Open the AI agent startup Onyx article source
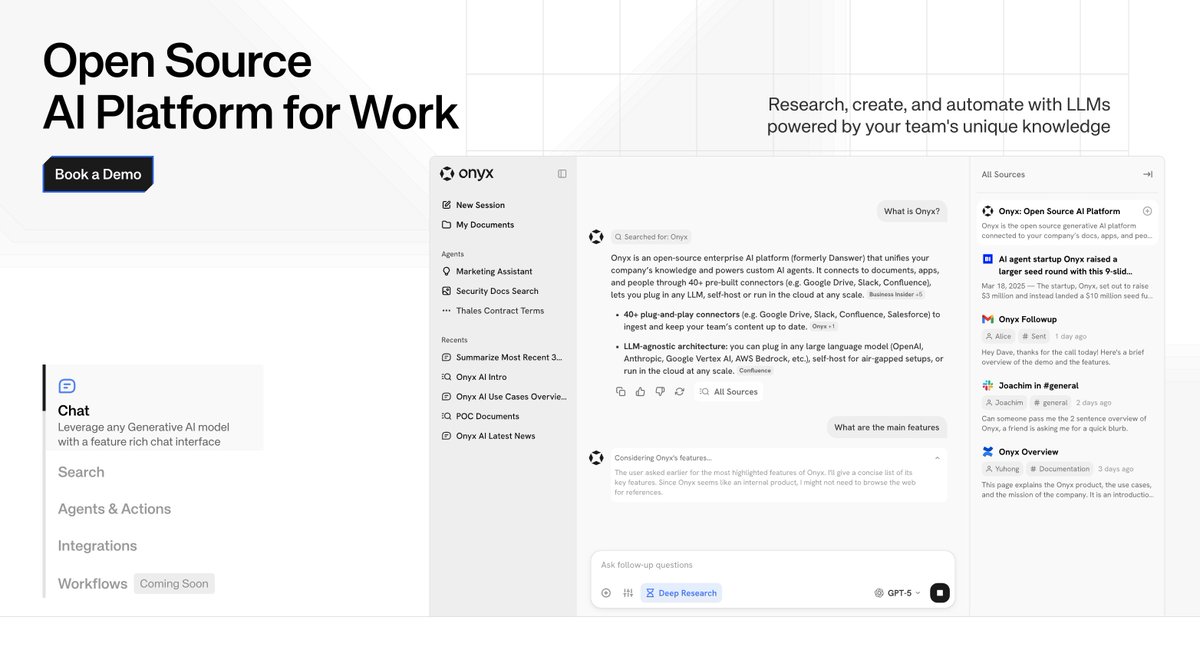Screen dimensions: 1200x650 pos(1067,277)
